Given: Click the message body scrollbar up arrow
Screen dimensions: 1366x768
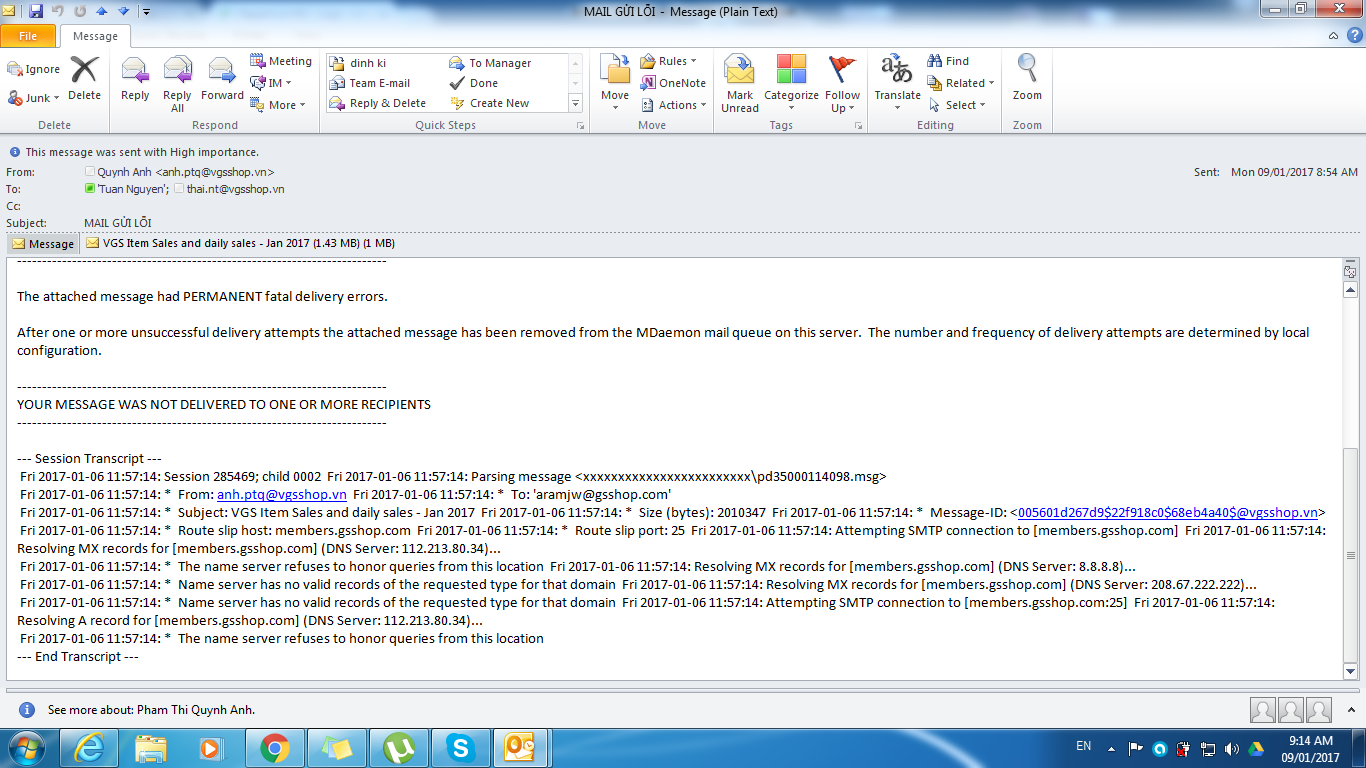Looking at the screenshot, I should 1351,288.
